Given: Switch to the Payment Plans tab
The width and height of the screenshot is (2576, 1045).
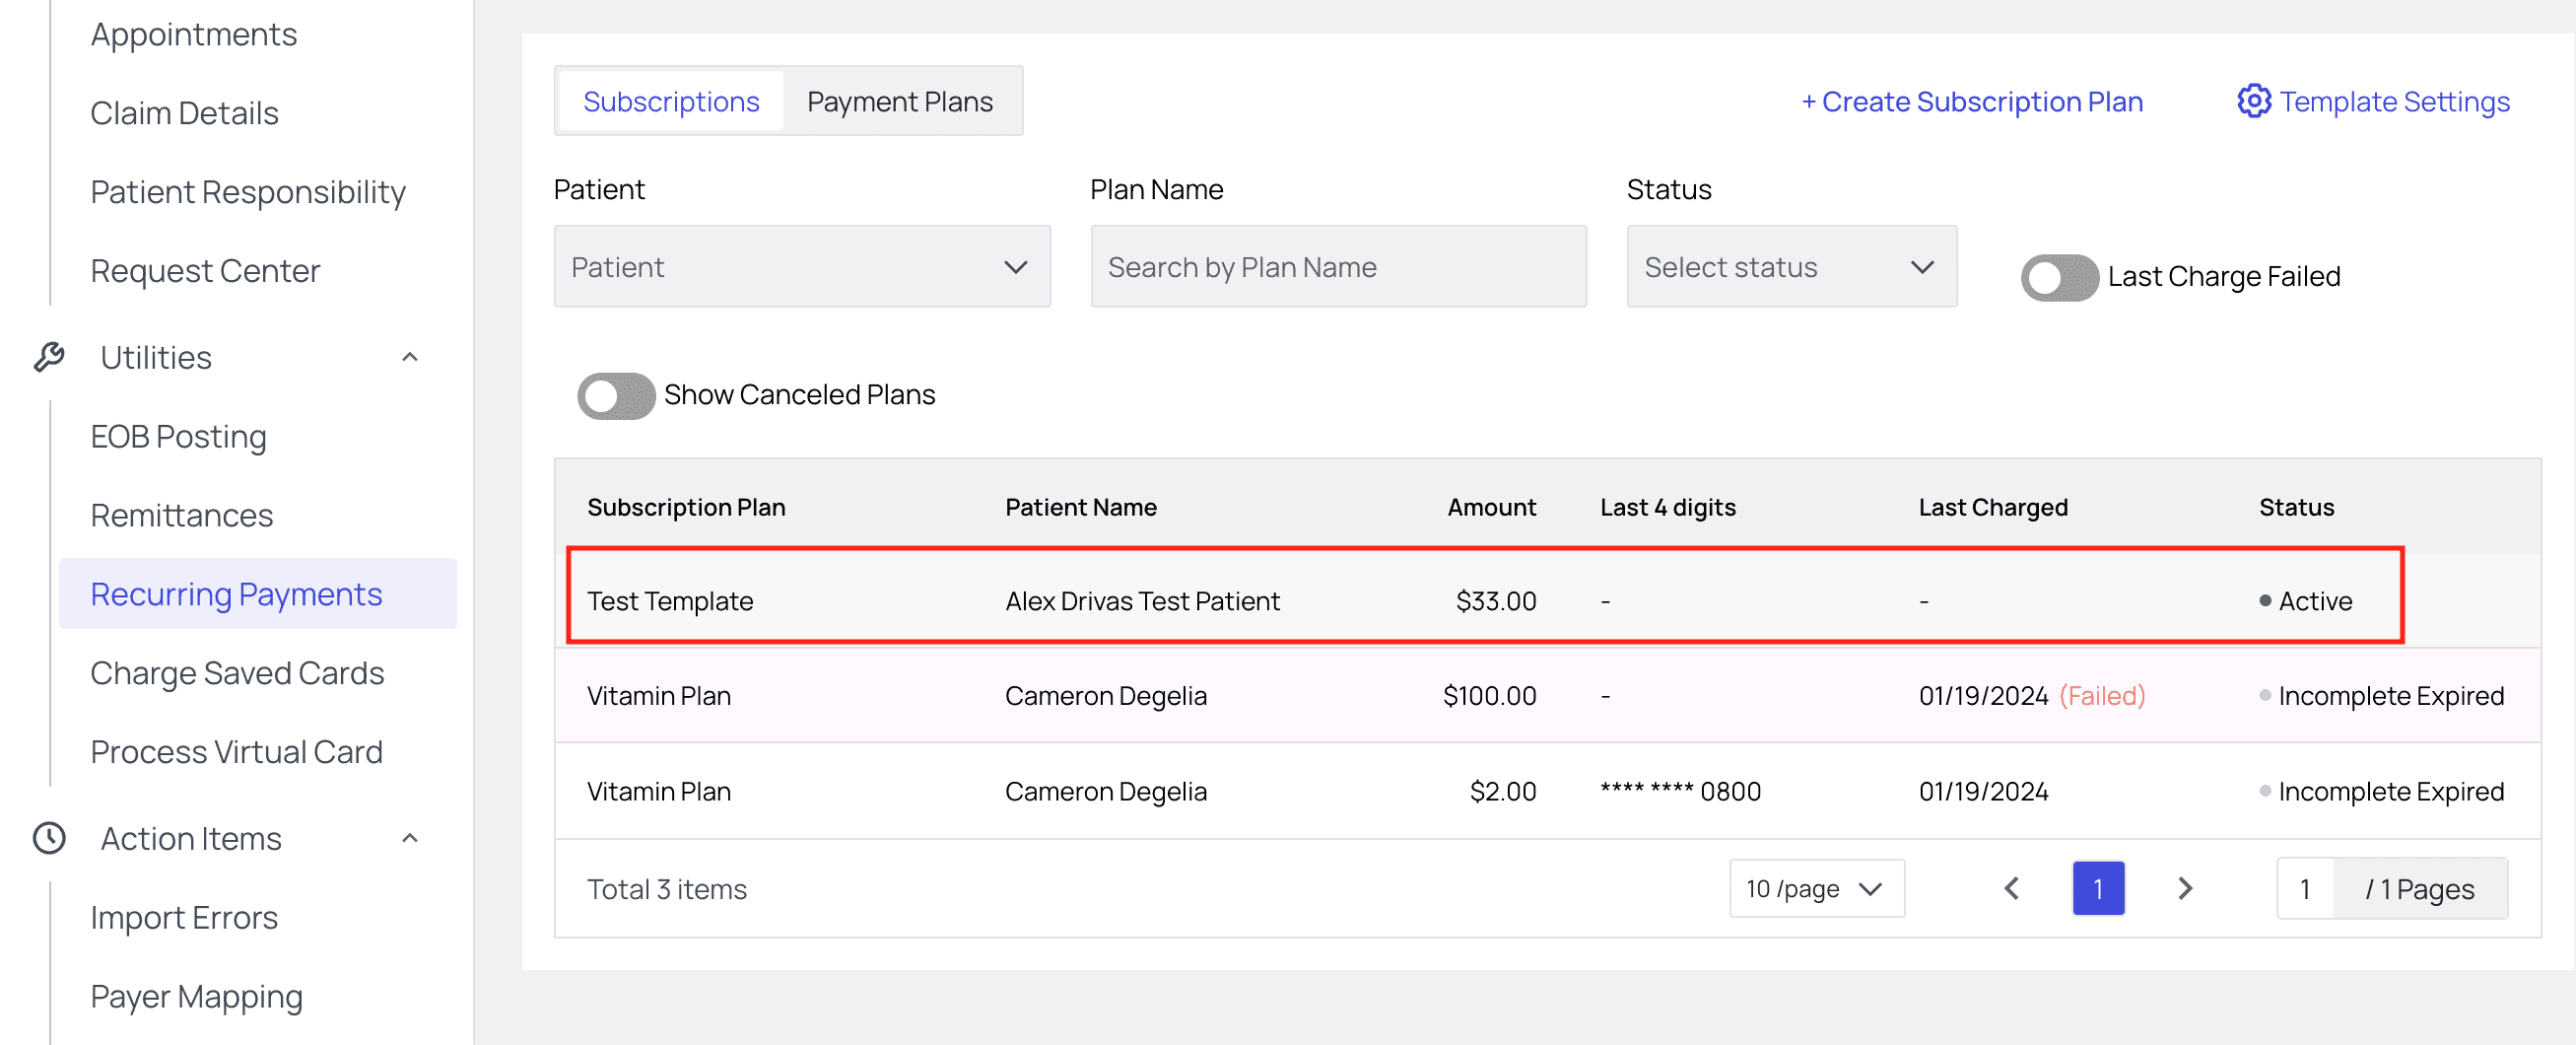Looking at the screenshot, I should point(899,102).
